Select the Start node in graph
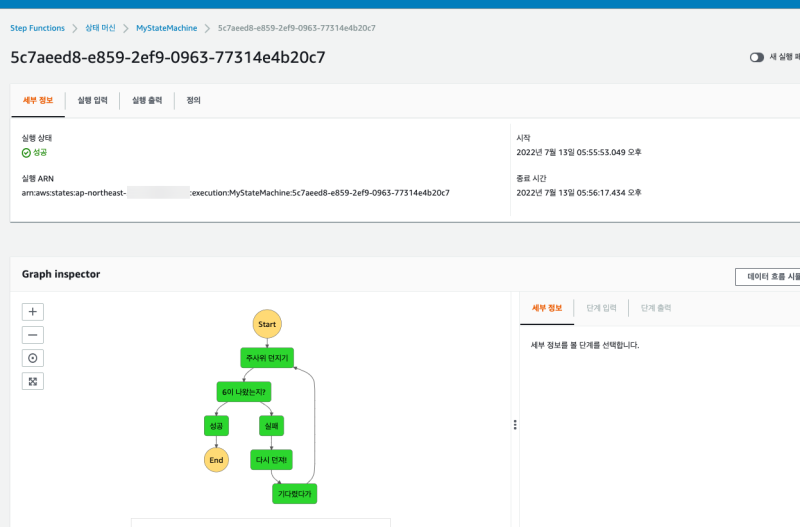The height and width of the screenshot is (527, 800). pyautogui.click(x=267, y=324)
